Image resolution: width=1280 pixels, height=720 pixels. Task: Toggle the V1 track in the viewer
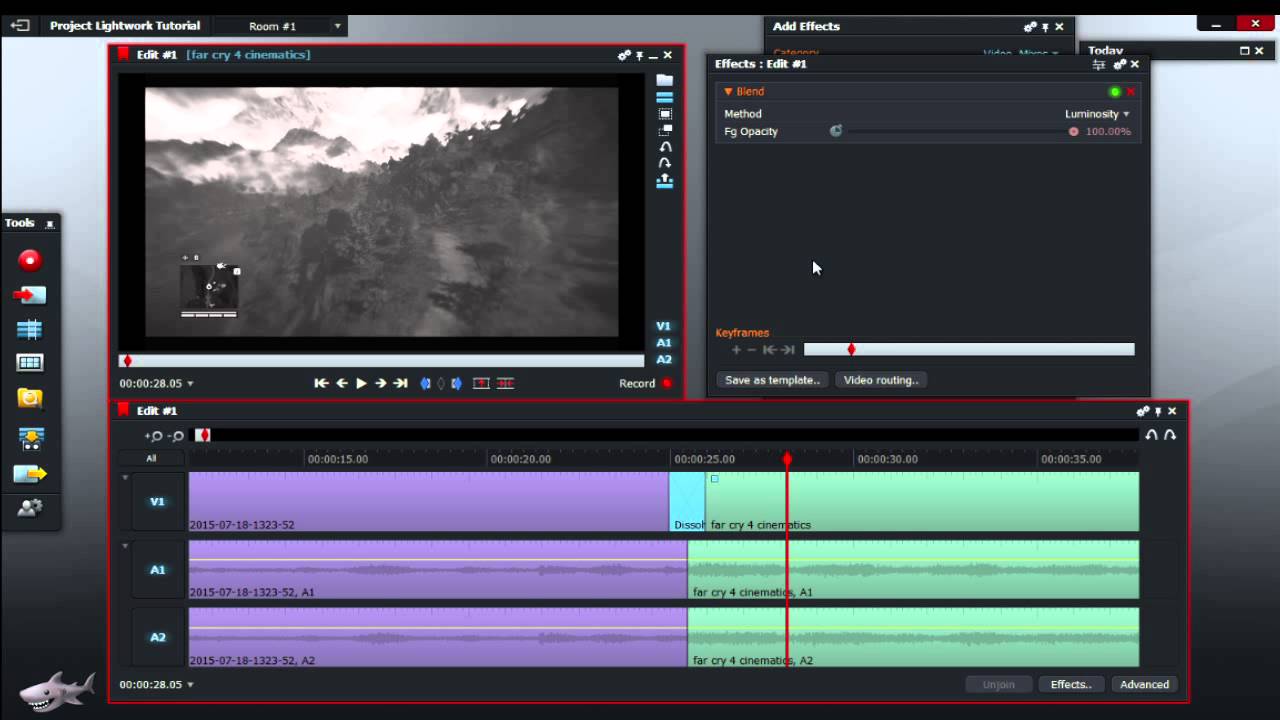(664, 326)
